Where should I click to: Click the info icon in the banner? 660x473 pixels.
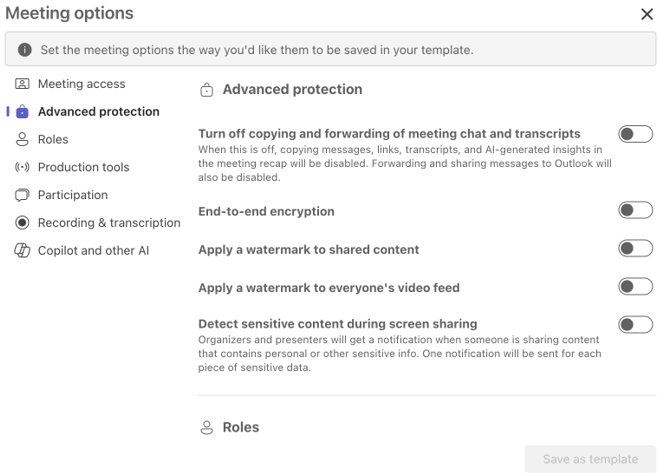click(25, 50)
